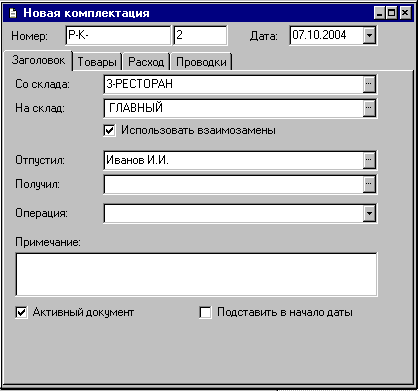Browse warehouses for the Со склада field
Screen dimensions: 418x391
369,84
